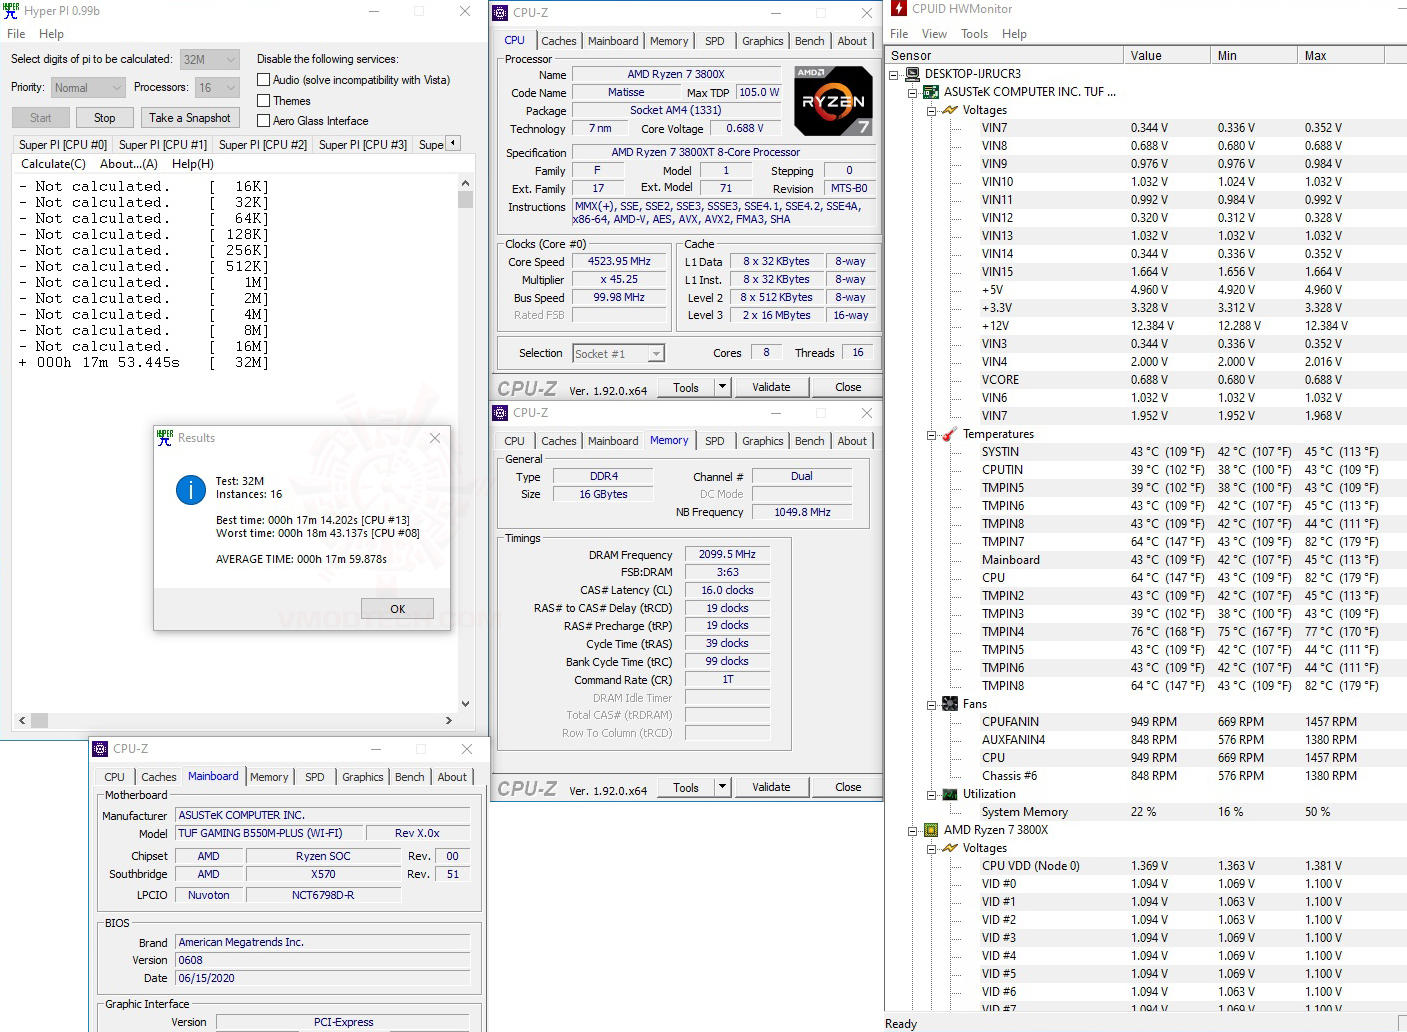Viewport: 1407px width, 1032px height.
Task: Click the AMD Ryzen 7 logo image
Action: click(833, 101)
